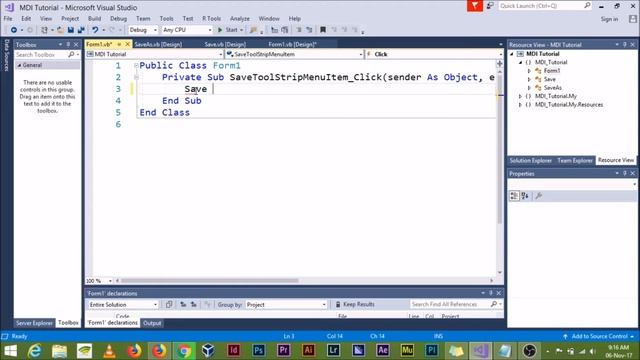This screenshot has width=640, height=360.
Task: Click the Property Pages wrench icon
Action: tap(539, 196)
